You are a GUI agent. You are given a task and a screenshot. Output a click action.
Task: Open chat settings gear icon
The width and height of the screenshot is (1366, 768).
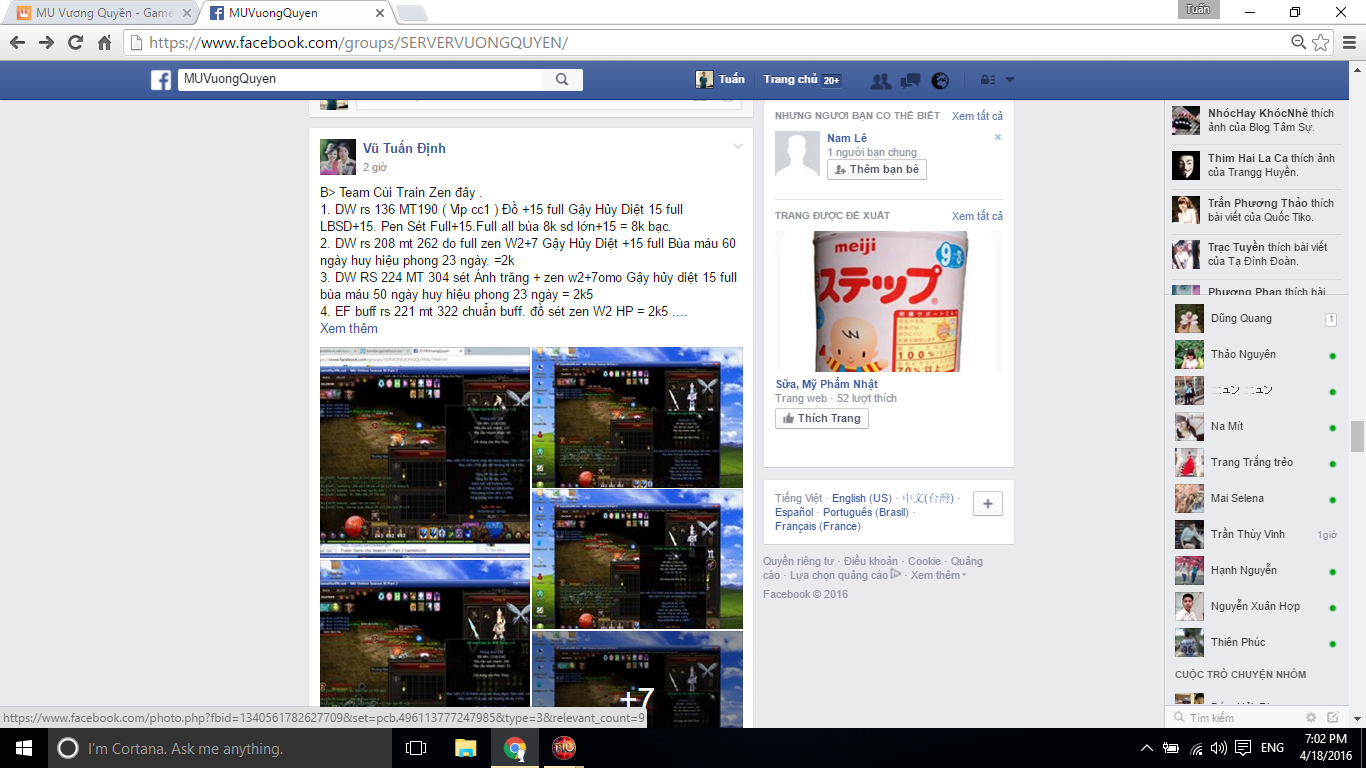pyautogui.click(x=1311, y=717)
